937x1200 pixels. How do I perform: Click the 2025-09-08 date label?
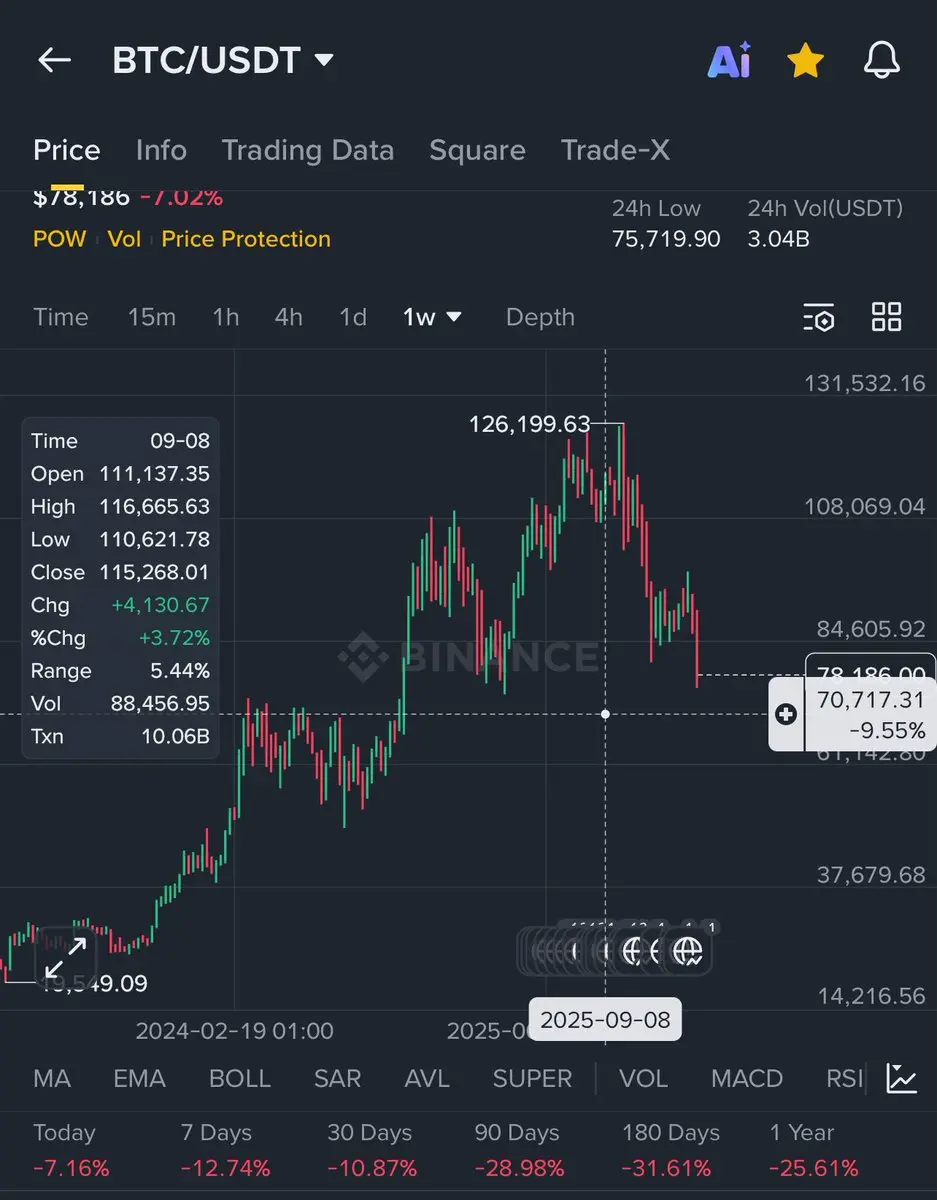605,1020
